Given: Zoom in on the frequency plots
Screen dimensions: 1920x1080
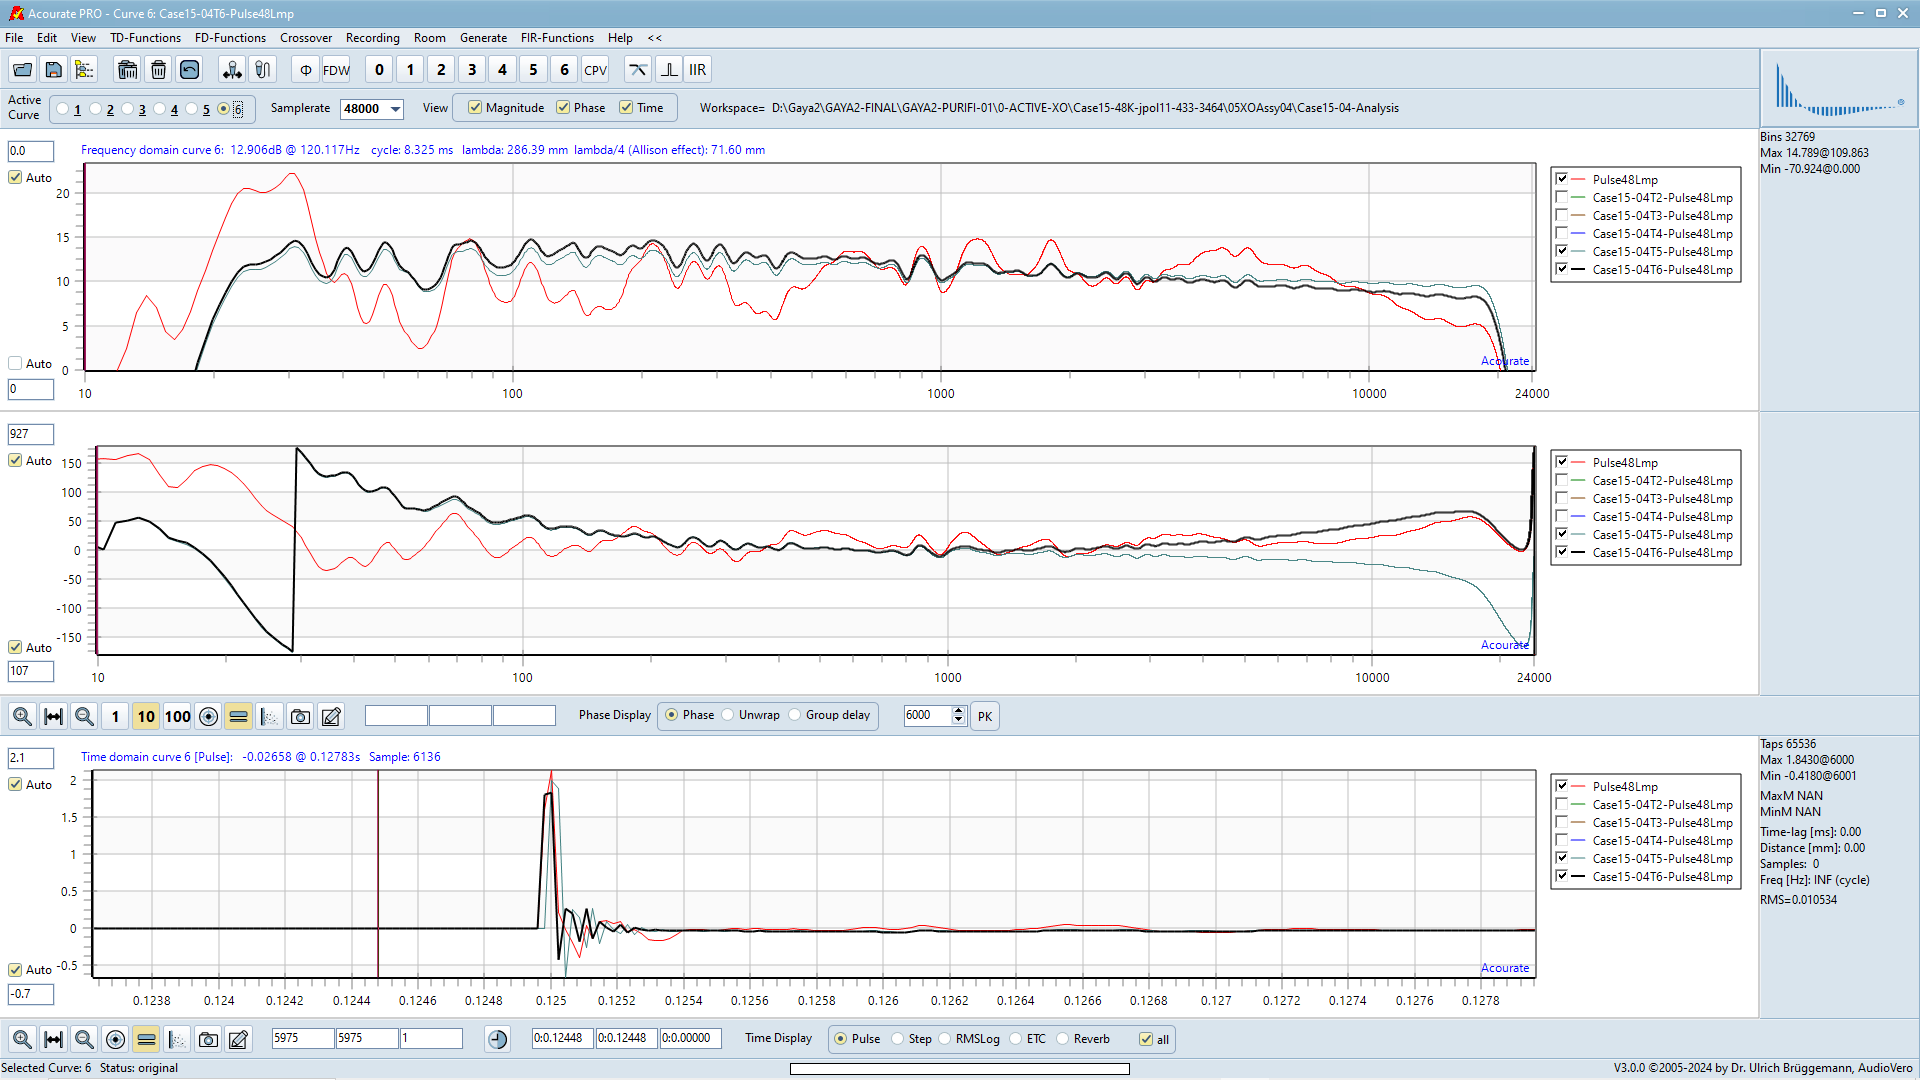Looking at the screenshot, I should pyautogui.click(x=22, y=716).
